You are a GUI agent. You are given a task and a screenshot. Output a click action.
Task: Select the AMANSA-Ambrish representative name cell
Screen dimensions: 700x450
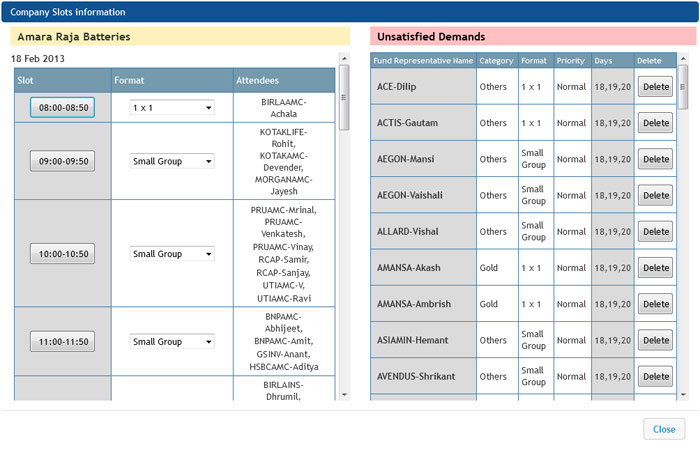tap(423, 304)
